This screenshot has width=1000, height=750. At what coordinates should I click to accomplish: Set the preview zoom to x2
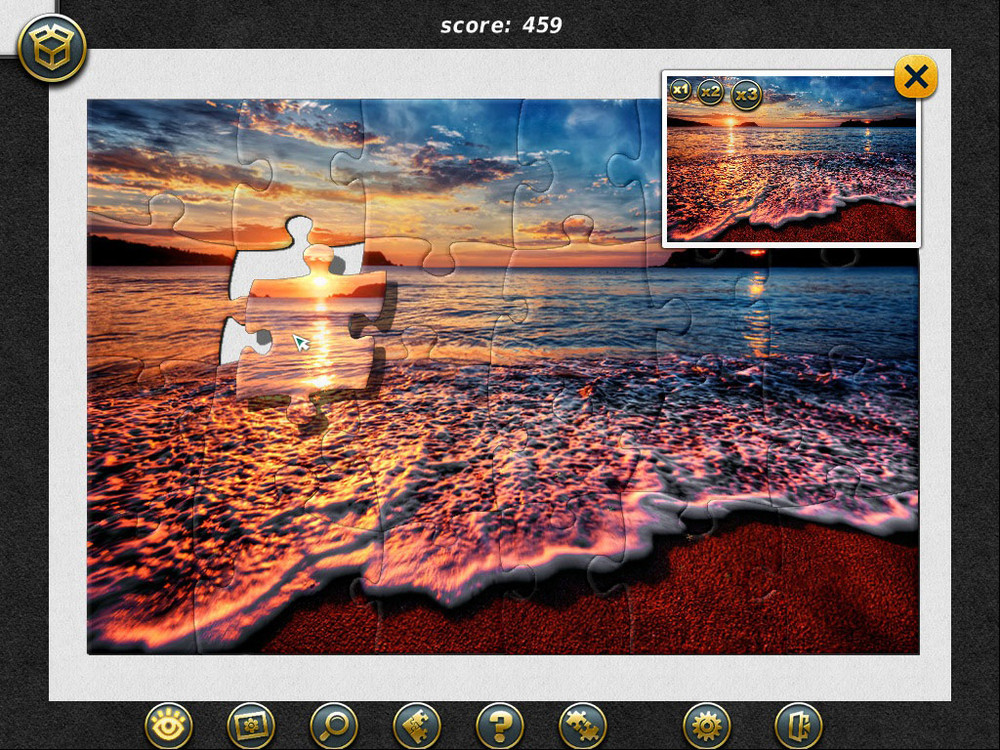pos(710,92)
